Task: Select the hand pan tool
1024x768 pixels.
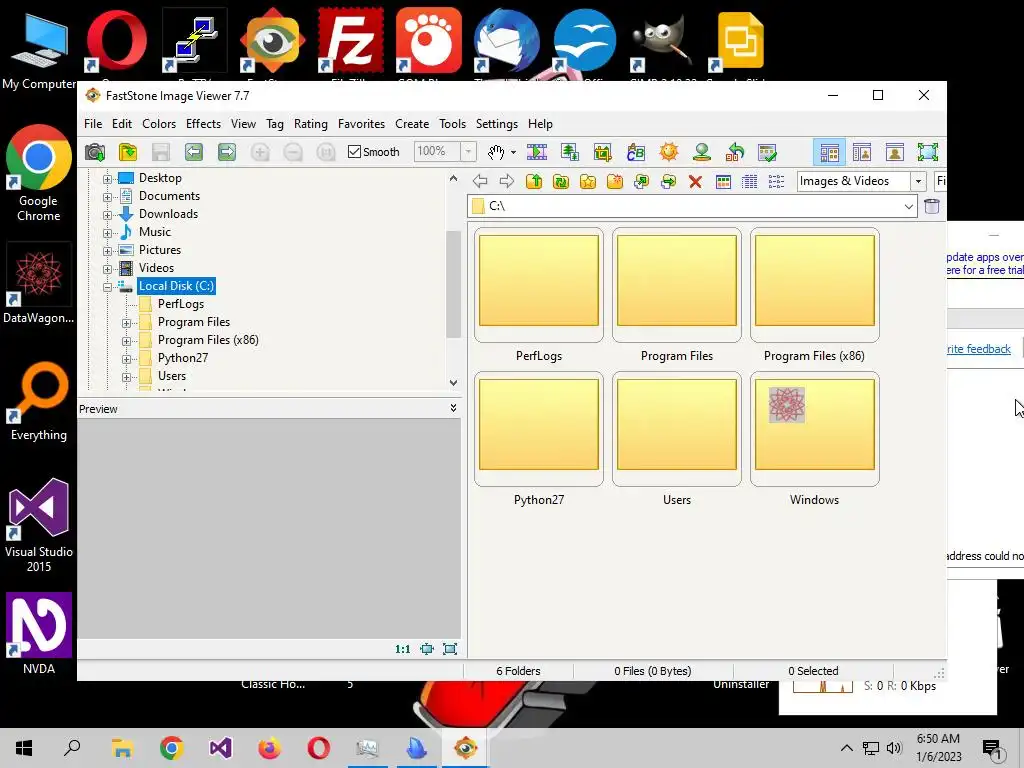Action: coord(496,152)
